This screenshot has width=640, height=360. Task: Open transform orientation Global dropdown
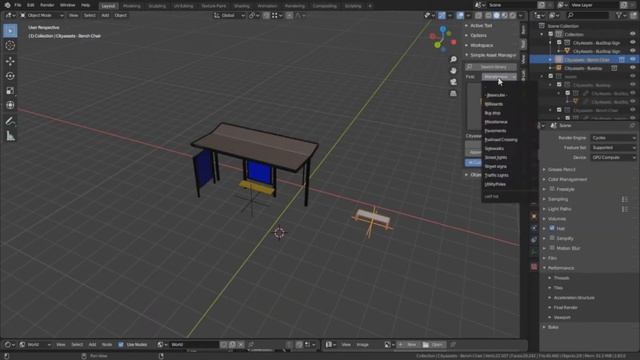[229, 16]
